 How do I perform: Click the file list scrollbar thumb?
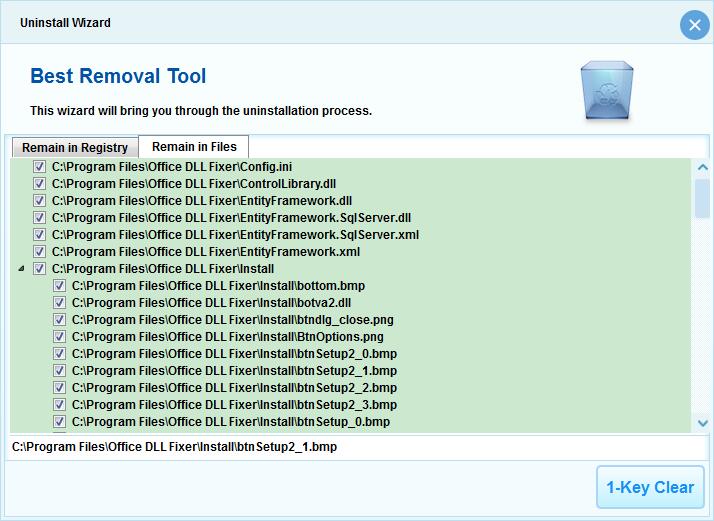(x=703, y=199)
